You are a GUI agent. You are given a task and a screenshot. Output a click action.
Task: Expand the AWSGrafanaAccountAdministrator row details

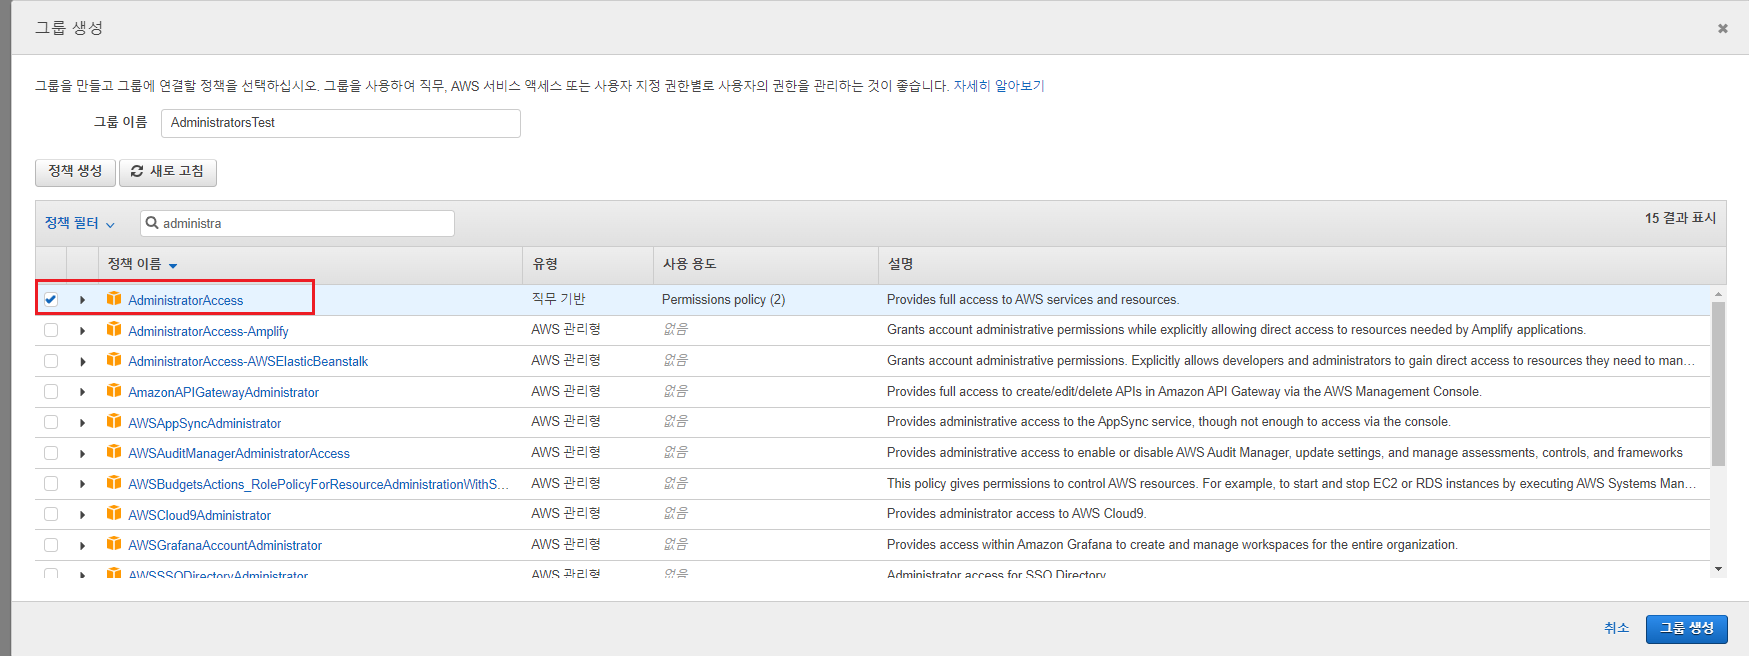[x=82, y=545]
